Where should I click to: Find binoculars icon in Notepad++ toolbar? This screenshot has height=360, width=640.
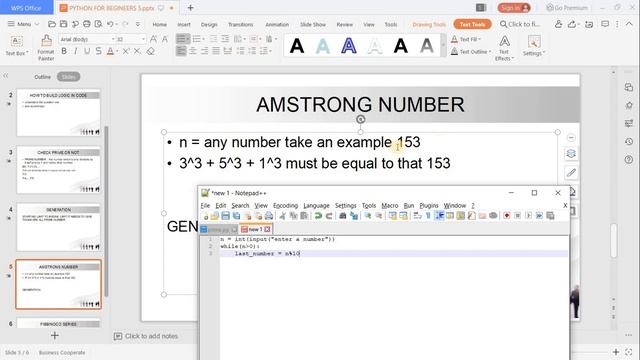pos(343,216)
